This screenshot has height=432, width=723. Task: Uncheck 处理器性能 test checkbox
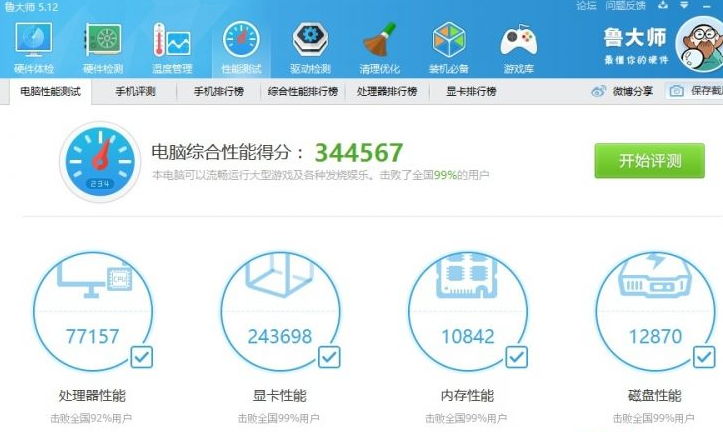(142, 357)
